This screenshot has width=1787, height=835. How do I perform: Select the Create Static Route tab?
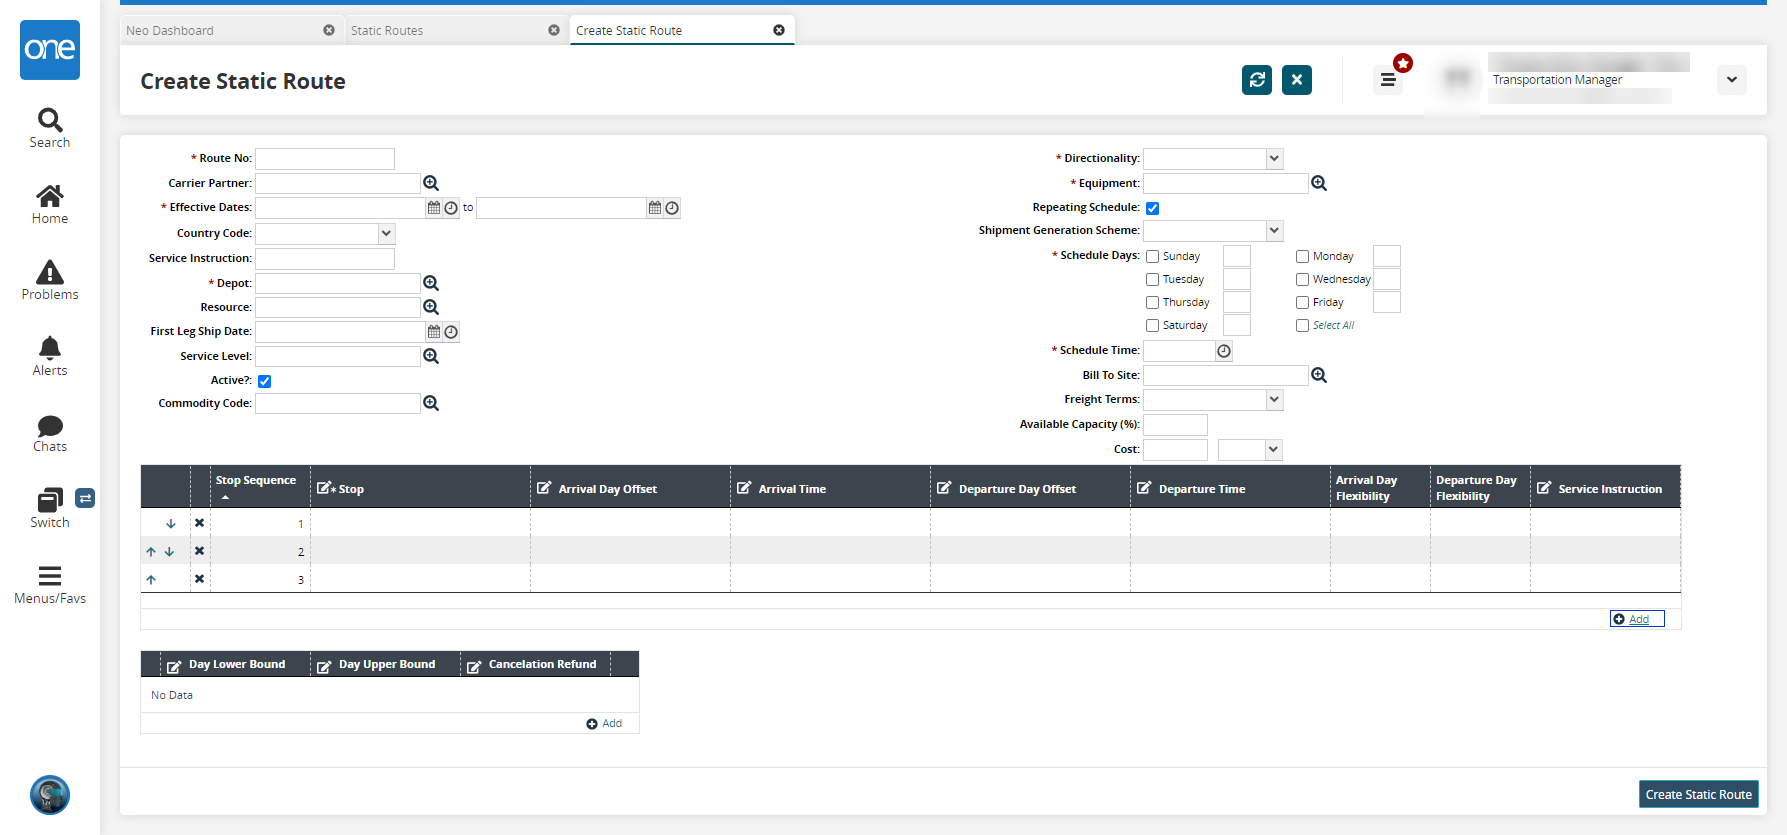click(x=629, y=31)
